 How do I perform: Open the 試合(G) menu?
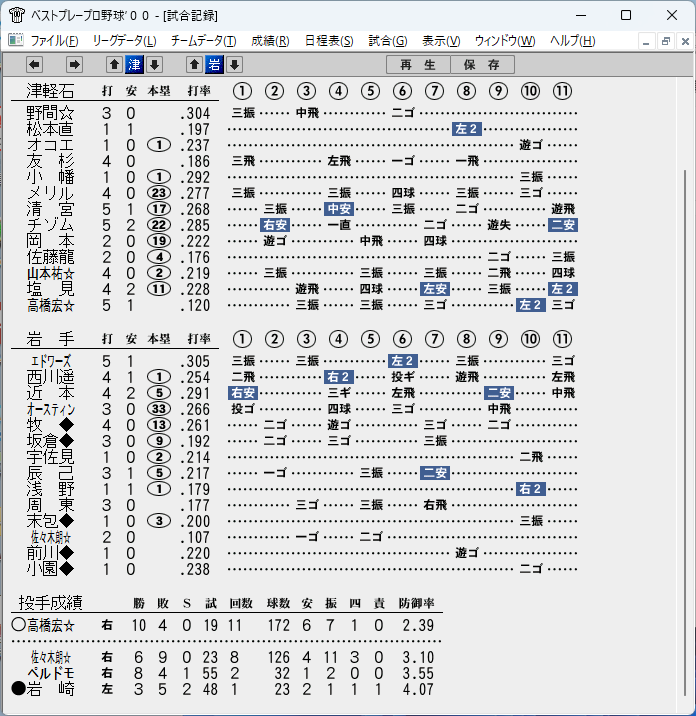coord(388,41)
